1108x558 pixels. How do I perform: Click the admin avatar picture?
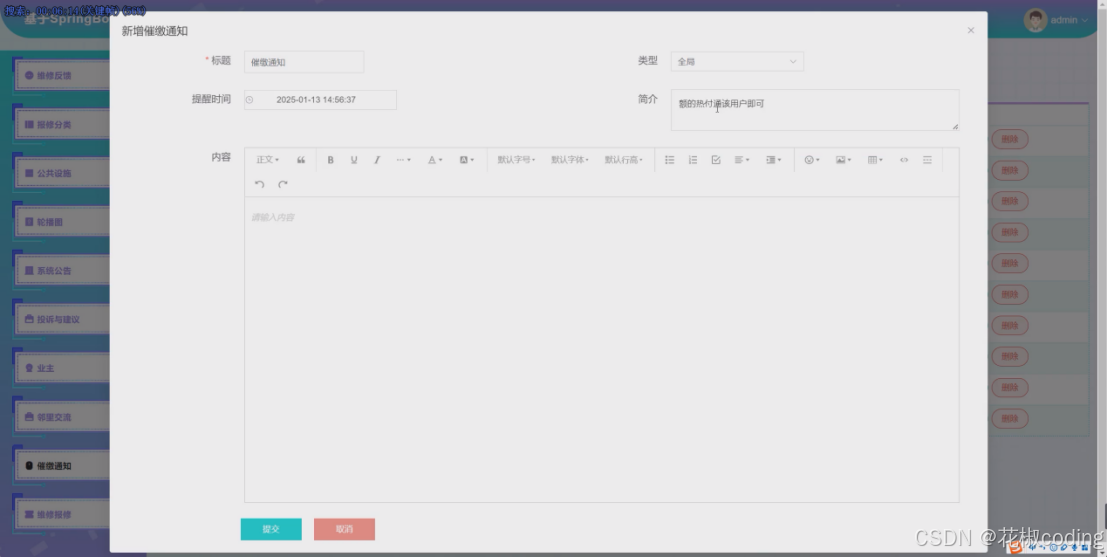point(1035,20)
